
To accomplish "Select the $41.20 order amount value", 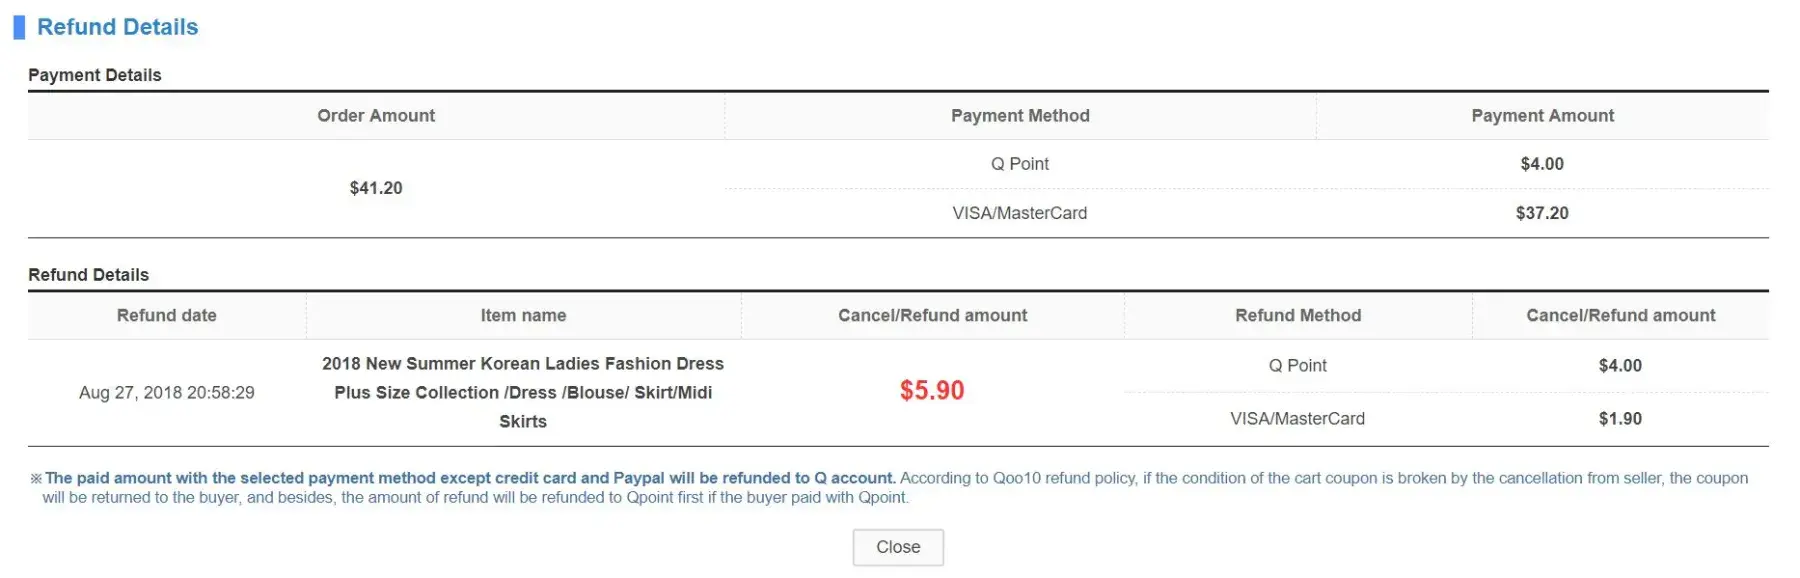I will [x=376, y=188].
